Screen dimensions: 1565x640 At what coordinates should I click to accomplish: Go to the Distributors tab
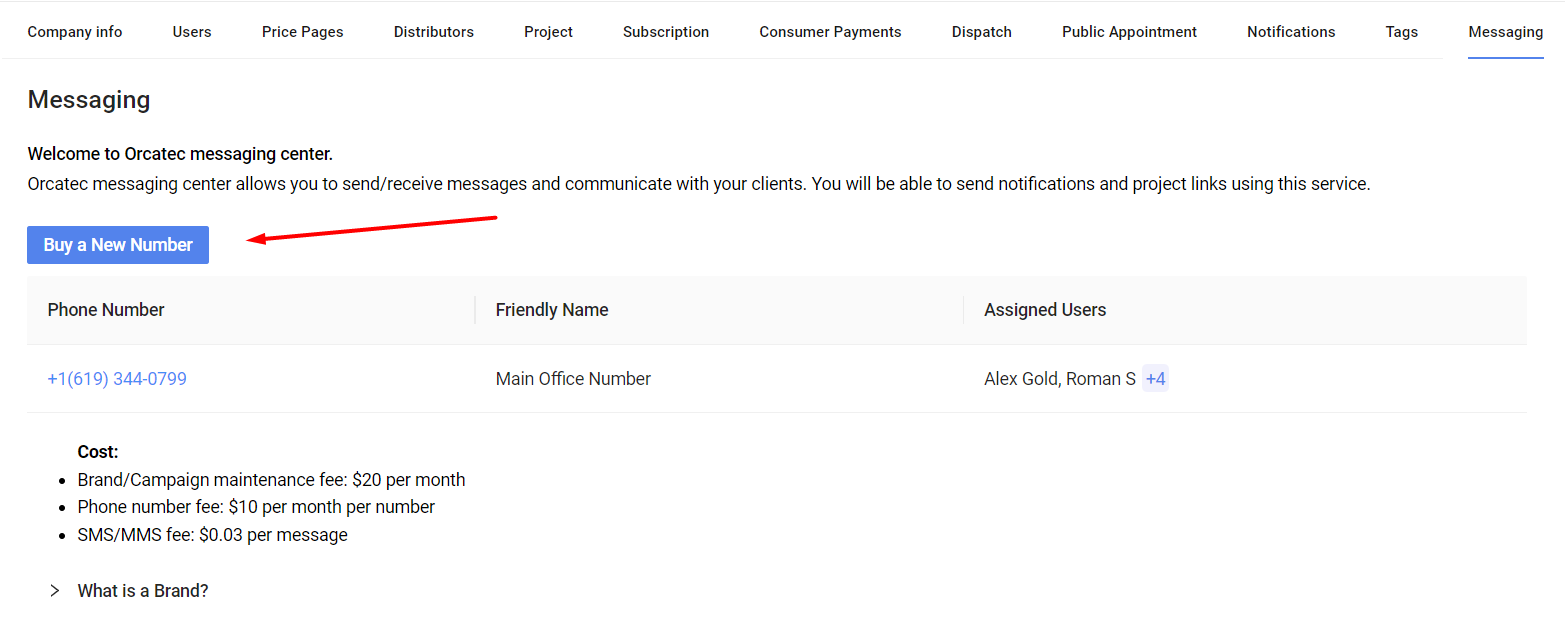(x=434, y=32)
